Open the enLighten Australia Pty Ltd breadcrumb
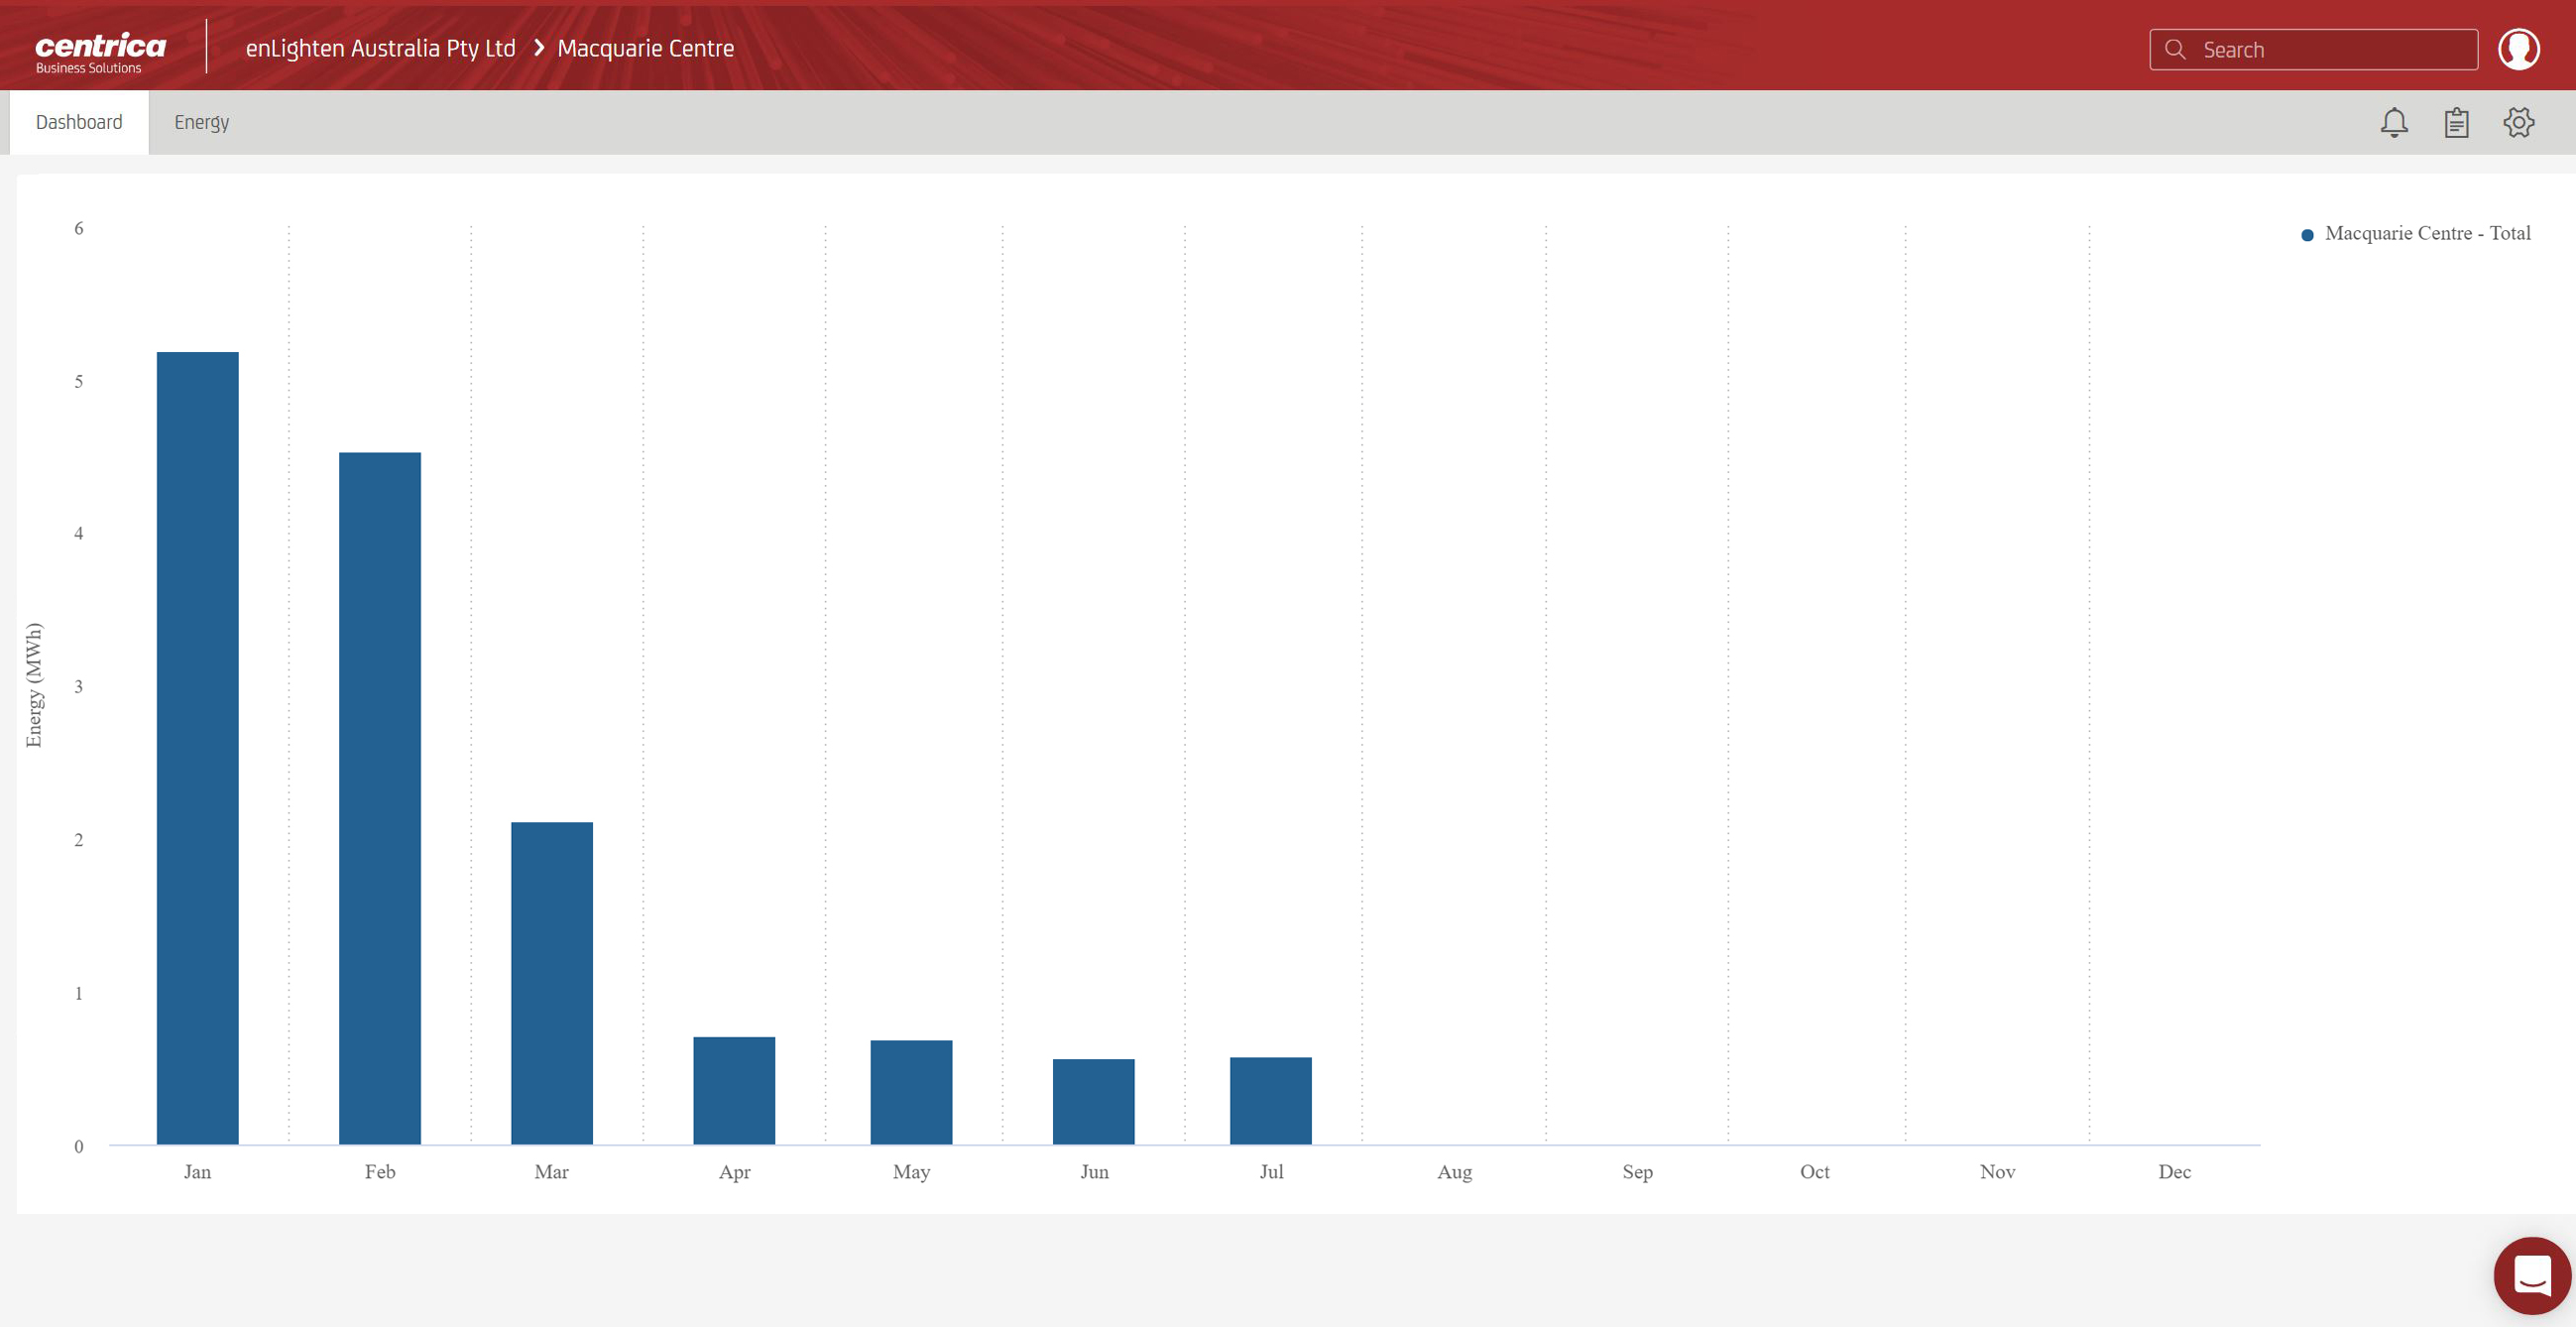The width and height of the screenshot is (2576, 1327). (x=380, y=47)
